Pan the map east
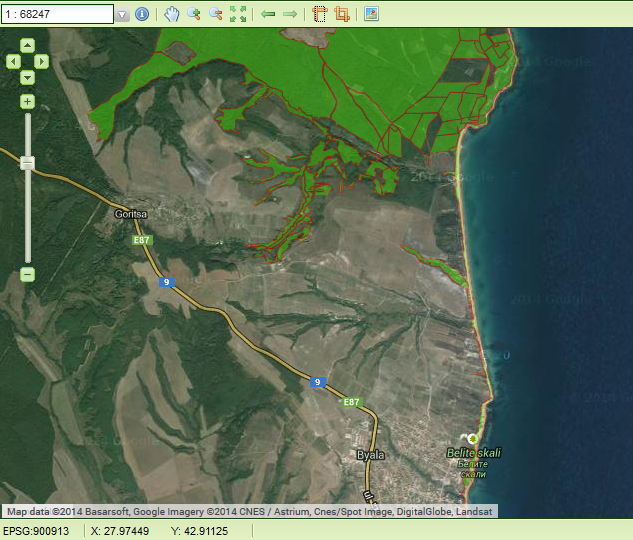 [41, 61]
